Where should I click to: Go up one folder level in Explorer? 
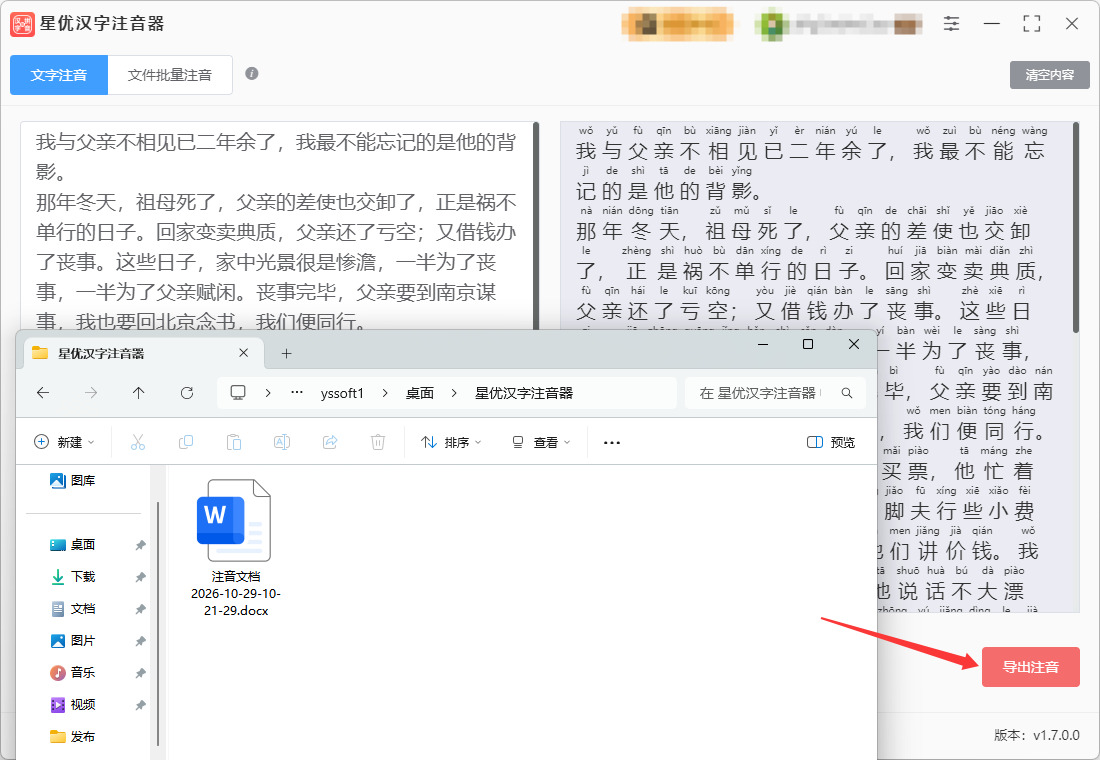139,393
